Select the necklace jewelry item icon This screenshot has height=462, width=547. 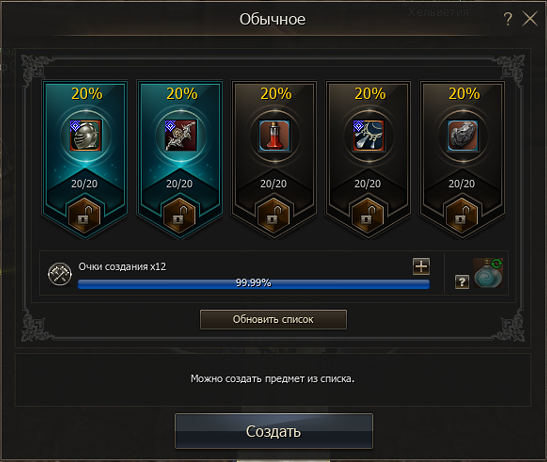[x=369, y=136]
